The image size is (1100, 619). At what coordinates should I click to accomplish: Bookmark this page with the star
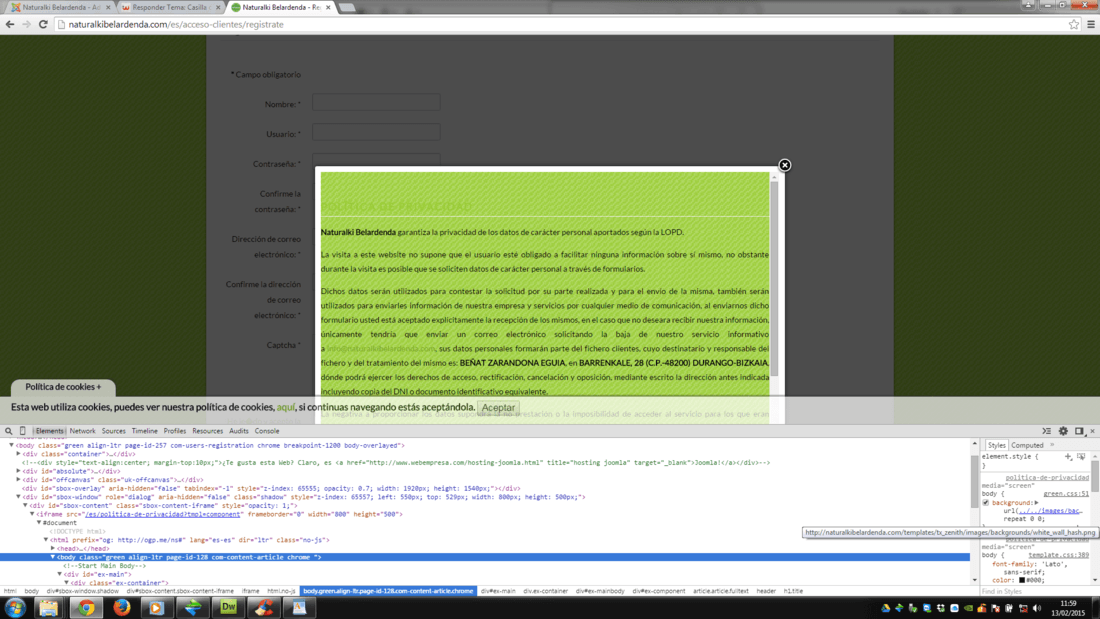[x=1073, y=25]
